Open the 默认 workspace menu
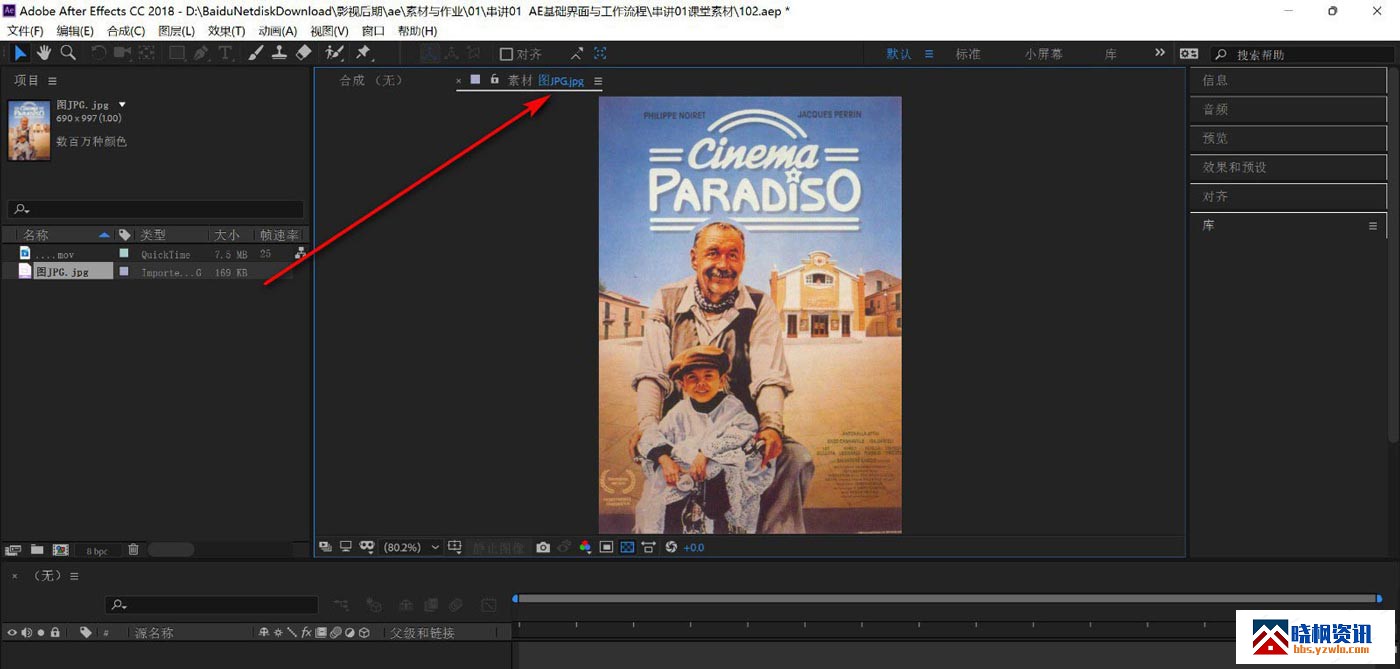 pos(928,54)
